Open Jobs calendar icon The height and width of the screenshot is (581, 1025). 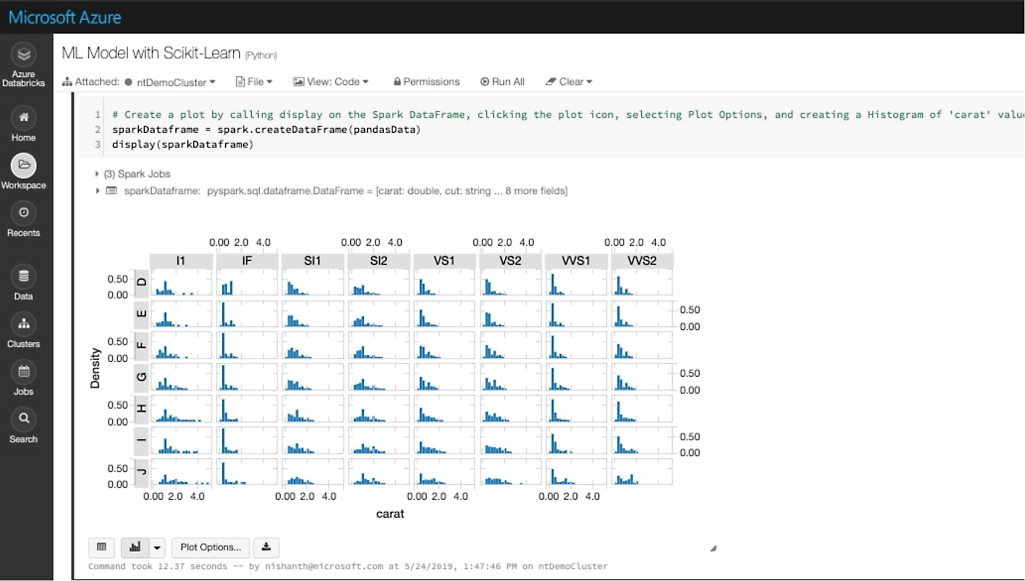24,371
